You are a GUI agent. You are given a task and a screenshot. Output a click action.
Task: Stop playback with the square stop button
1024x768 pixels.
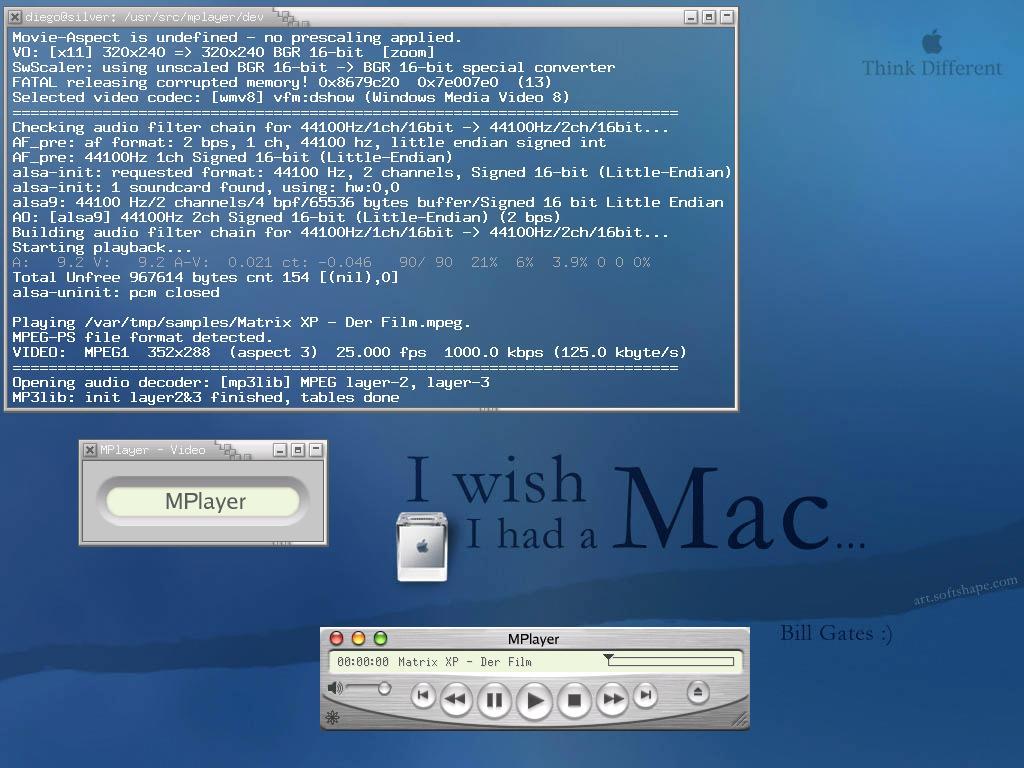(574, 700)
